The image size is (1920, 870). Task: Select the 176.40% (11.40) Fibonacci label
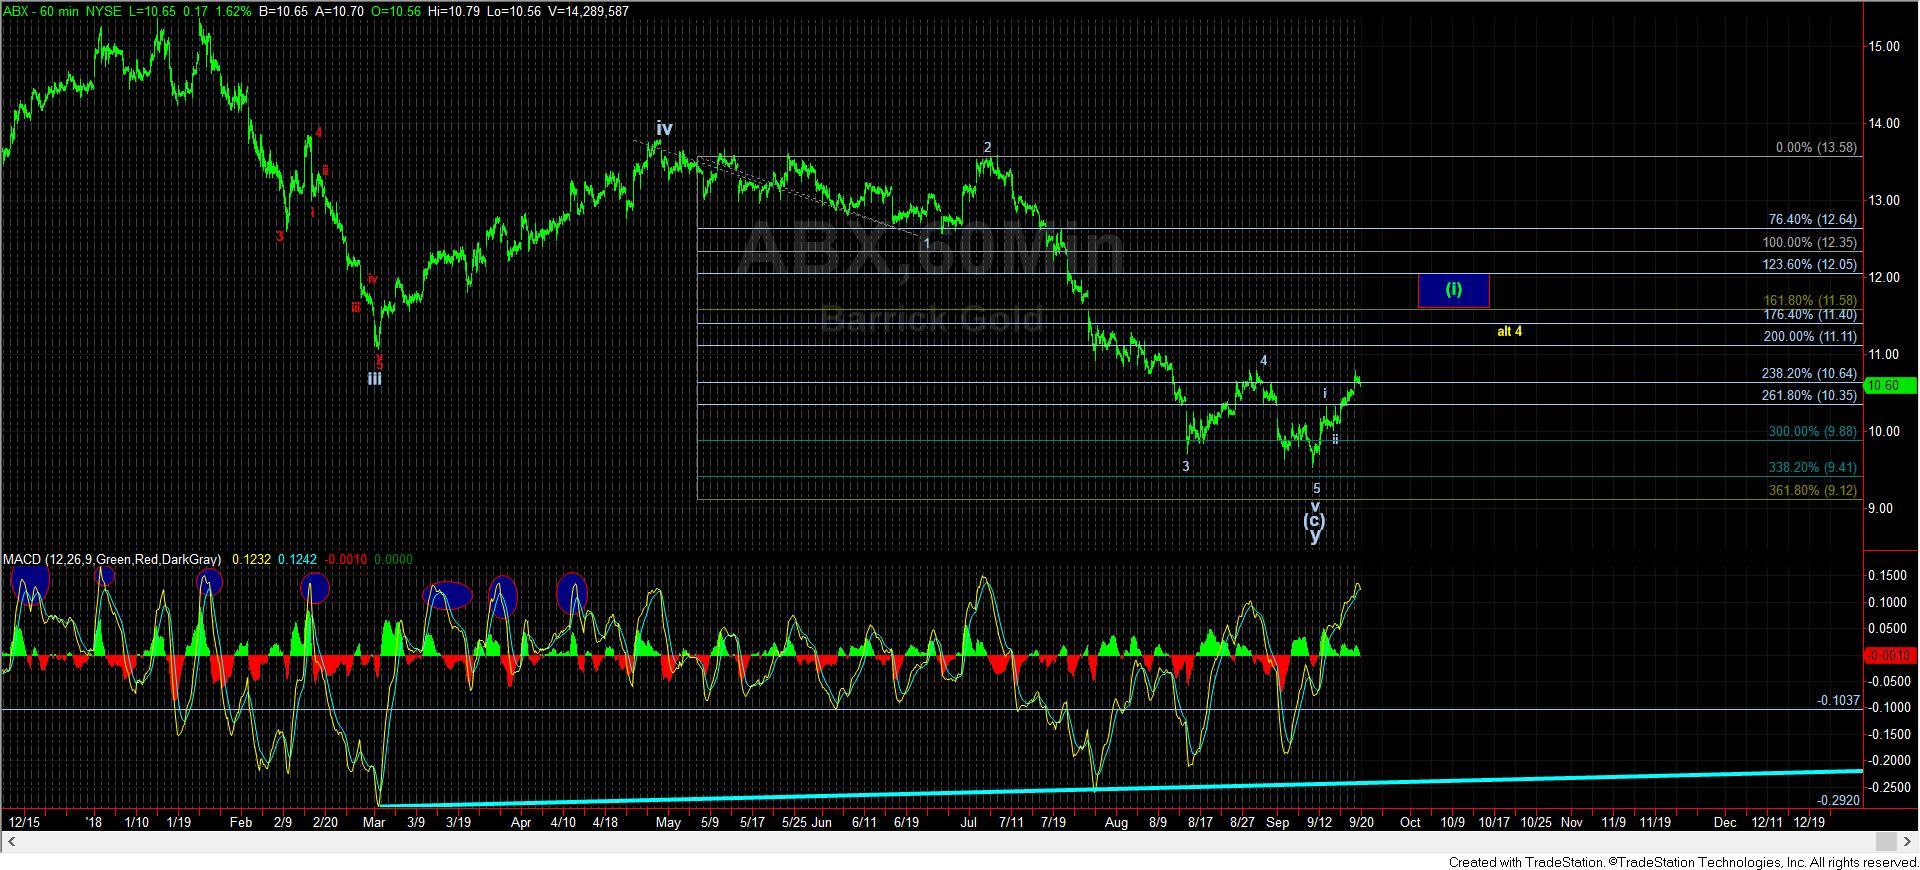1809,314
